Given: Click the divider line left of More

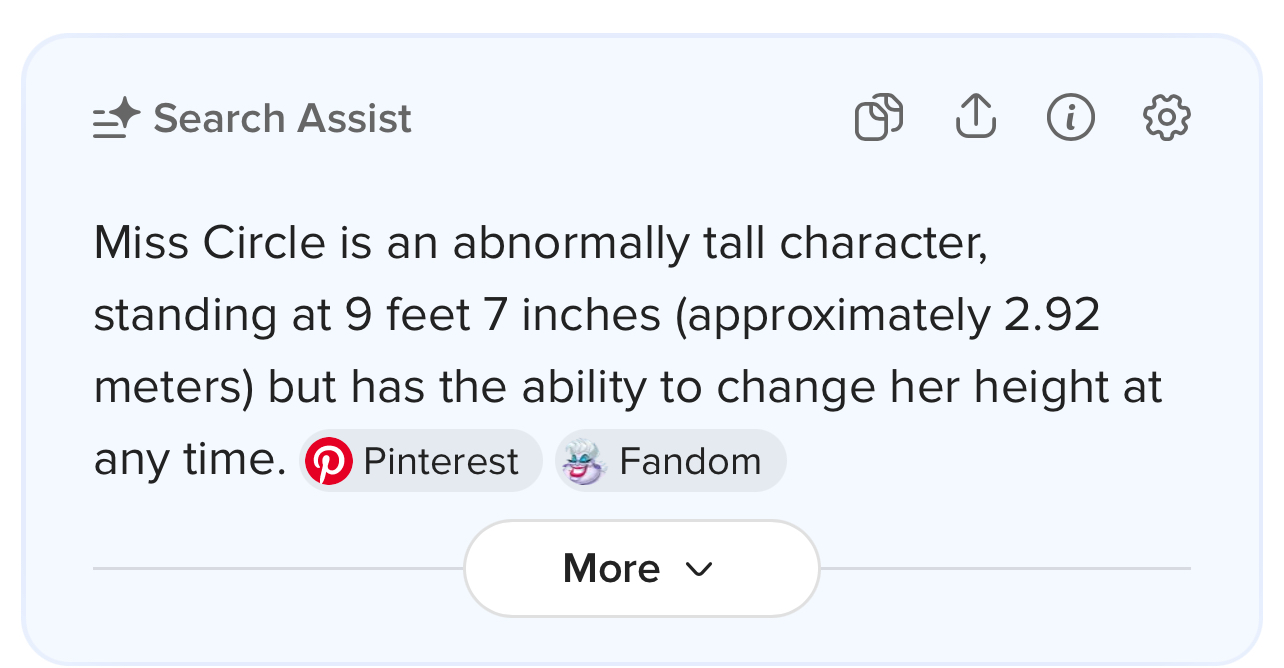Looking at the screenshot, I should click(x=278, y=568).
